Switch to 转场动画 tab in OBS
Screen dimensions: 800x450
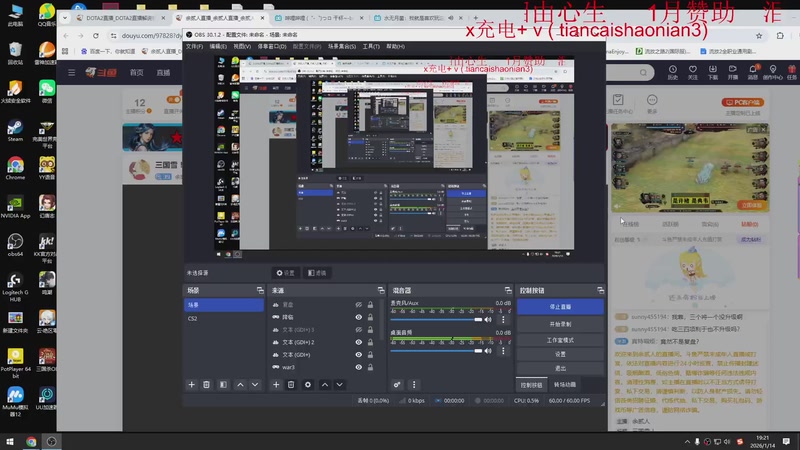pos(565,385)
